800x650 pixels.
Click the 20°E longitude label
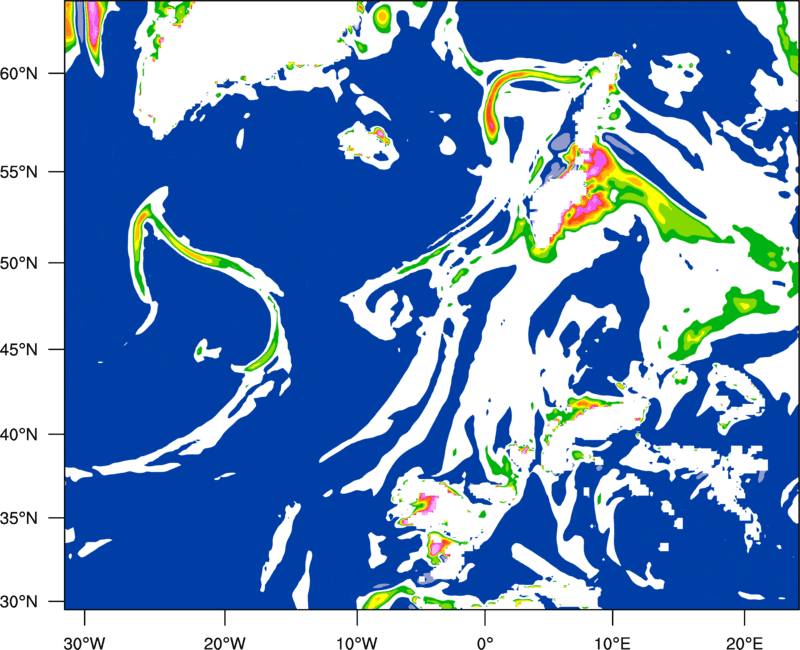(x=744, y=643)
